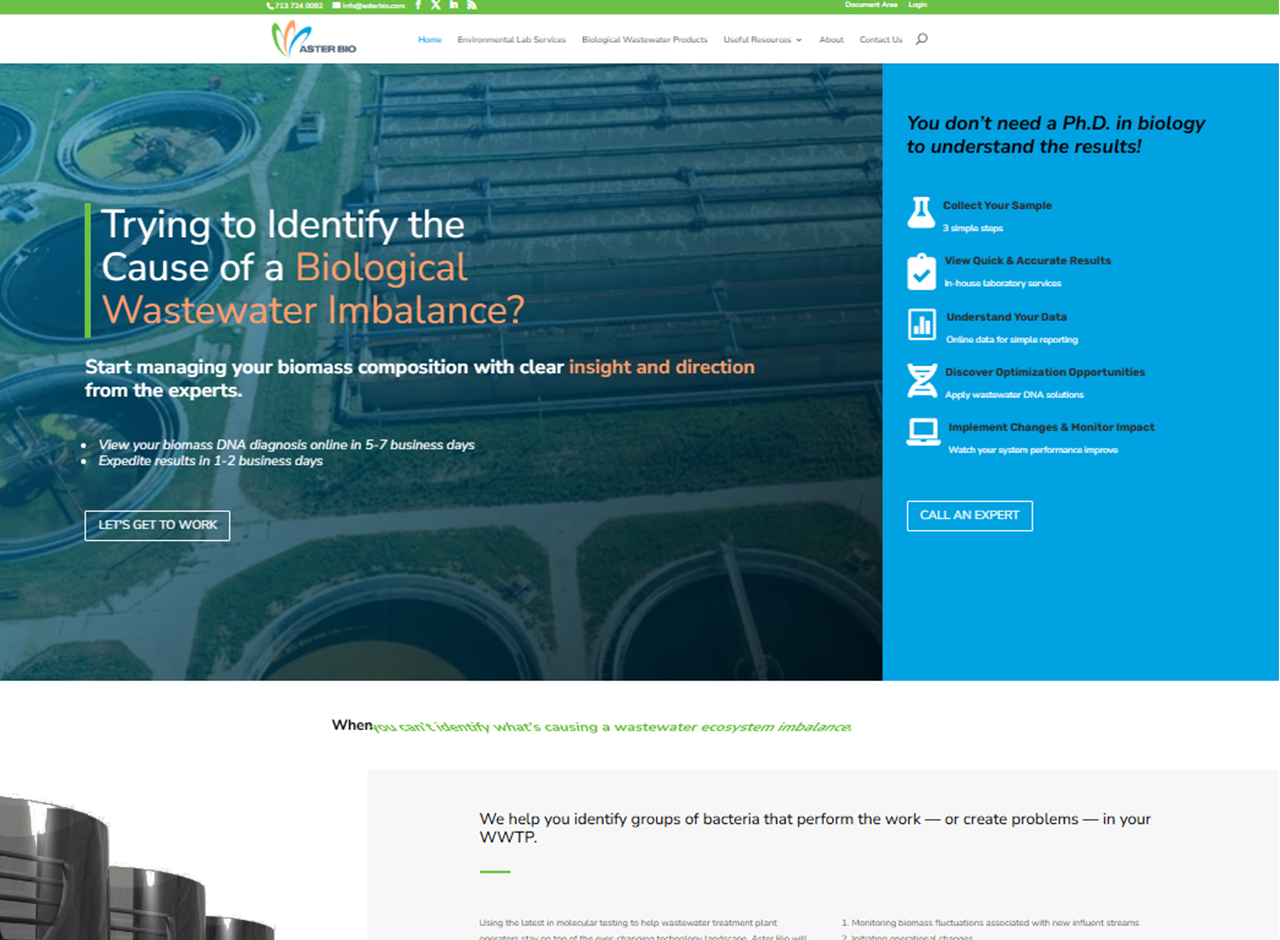The width and height of the screenshot is (1280, 940).
Task: Click the laptop monitor impact icon
Action: click(922, 433)
